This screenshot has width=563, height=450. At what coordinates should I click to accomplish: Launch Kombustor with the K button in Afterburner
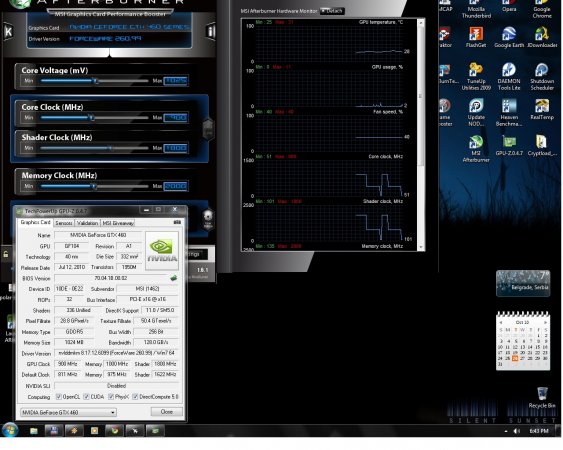(x=8, y=32)
